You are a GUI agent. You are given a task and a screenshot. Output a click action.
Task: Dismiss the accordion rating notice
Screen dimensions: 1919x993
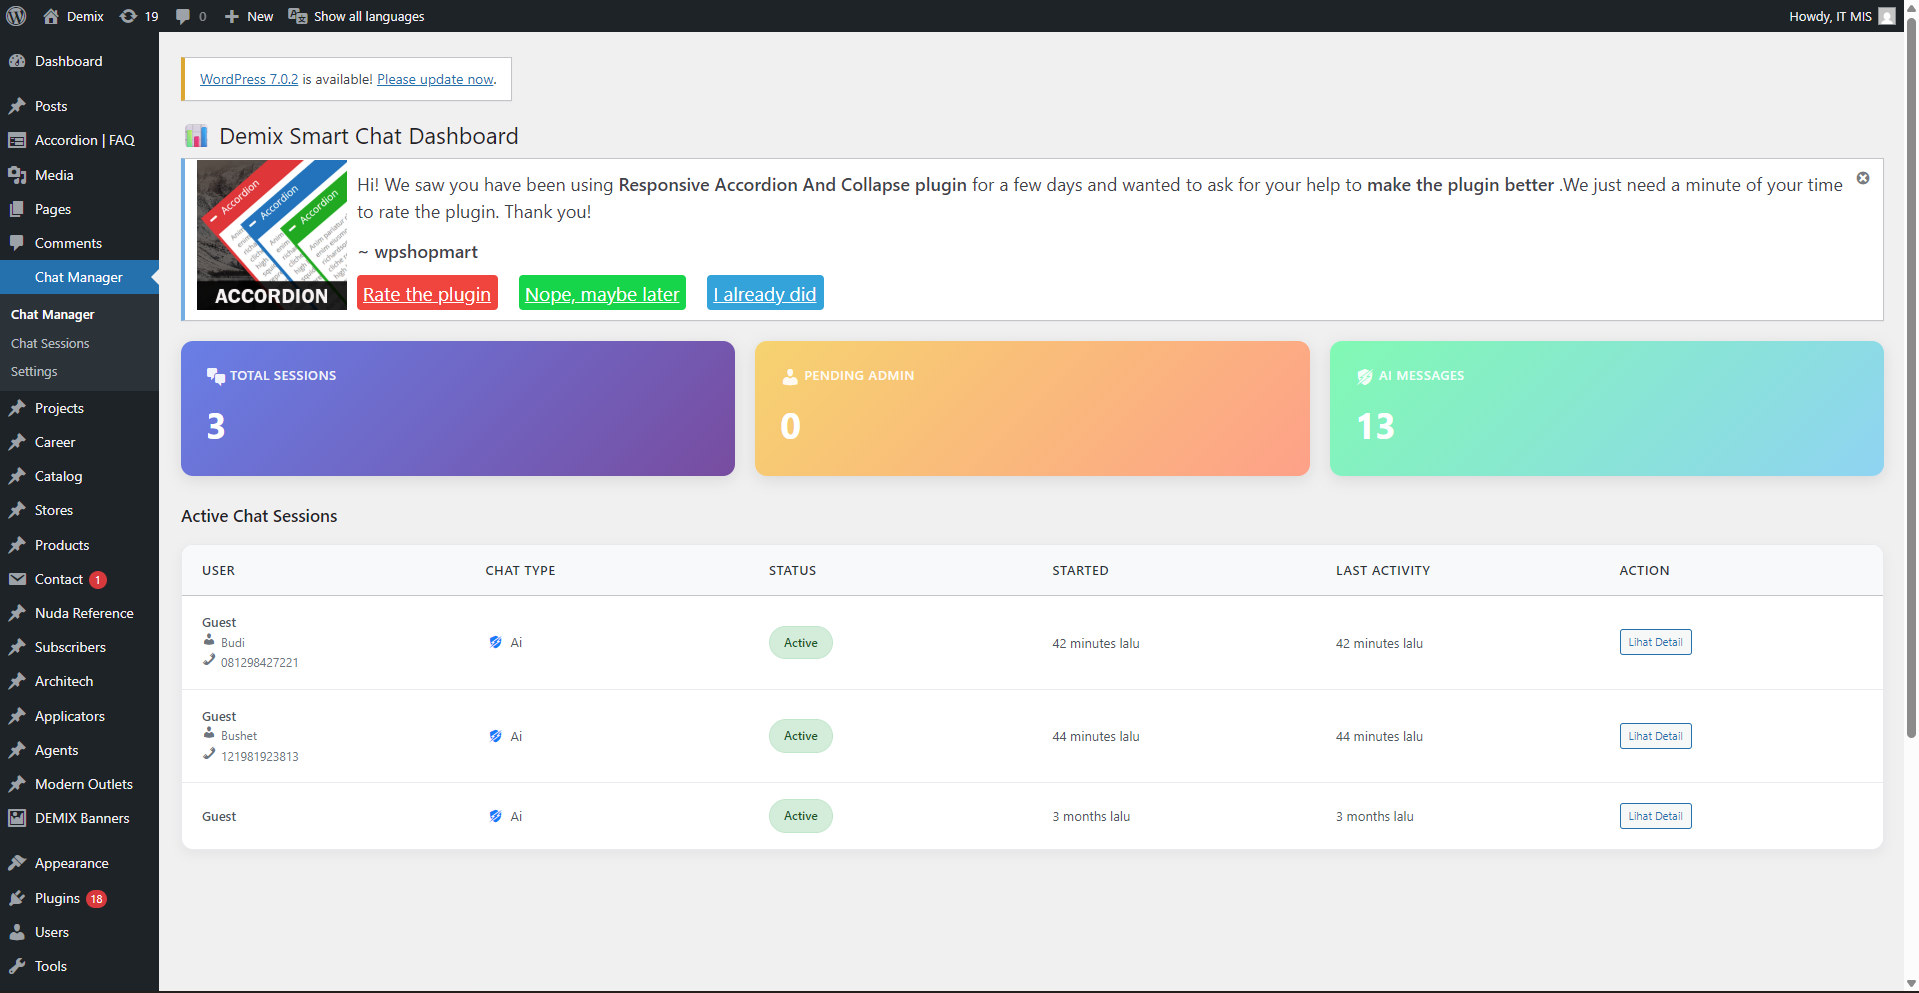pos(1863,178)
